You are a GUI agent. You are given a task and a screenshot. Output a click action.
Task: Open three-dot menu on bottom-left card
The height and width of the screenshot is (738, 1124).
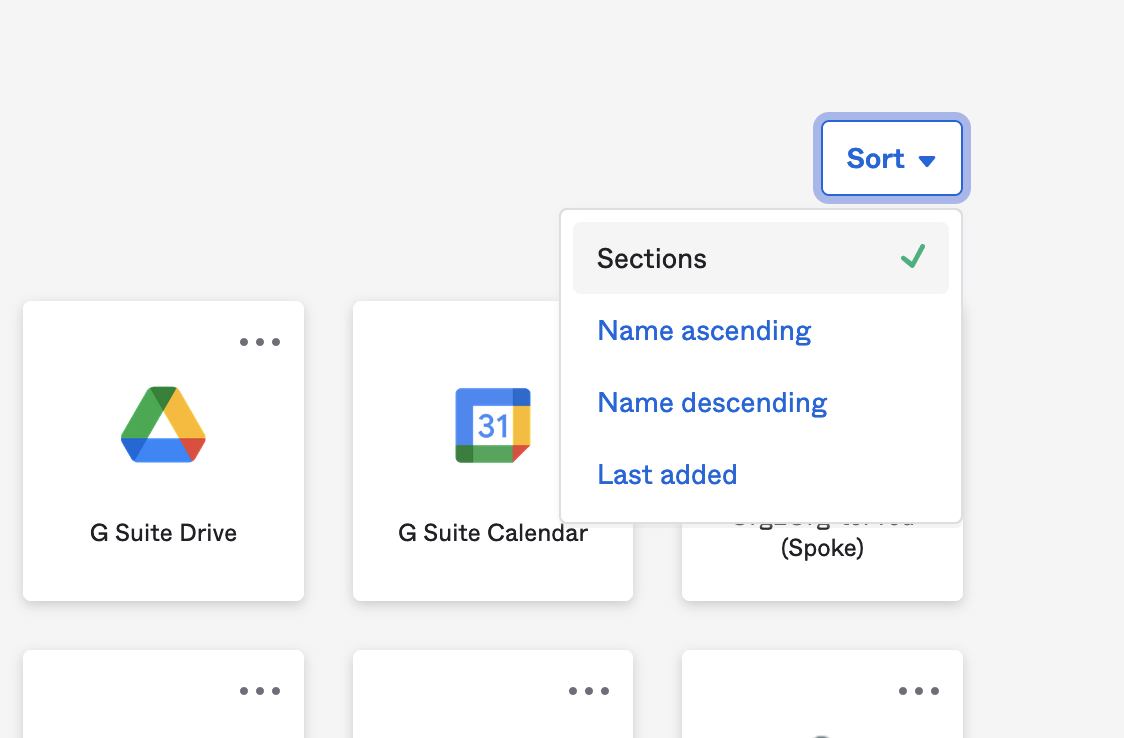tap(260, 691)
